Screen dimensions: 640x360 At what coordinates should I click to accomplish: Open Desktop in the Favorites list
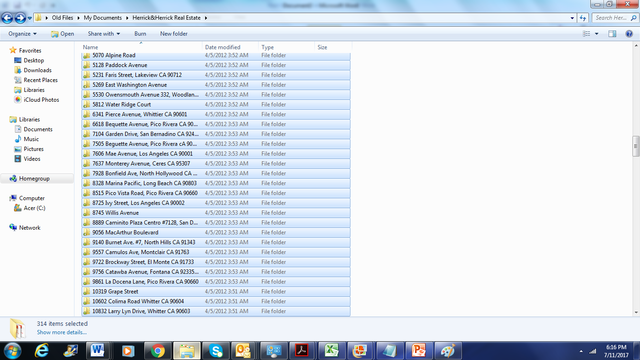point(33,60)
